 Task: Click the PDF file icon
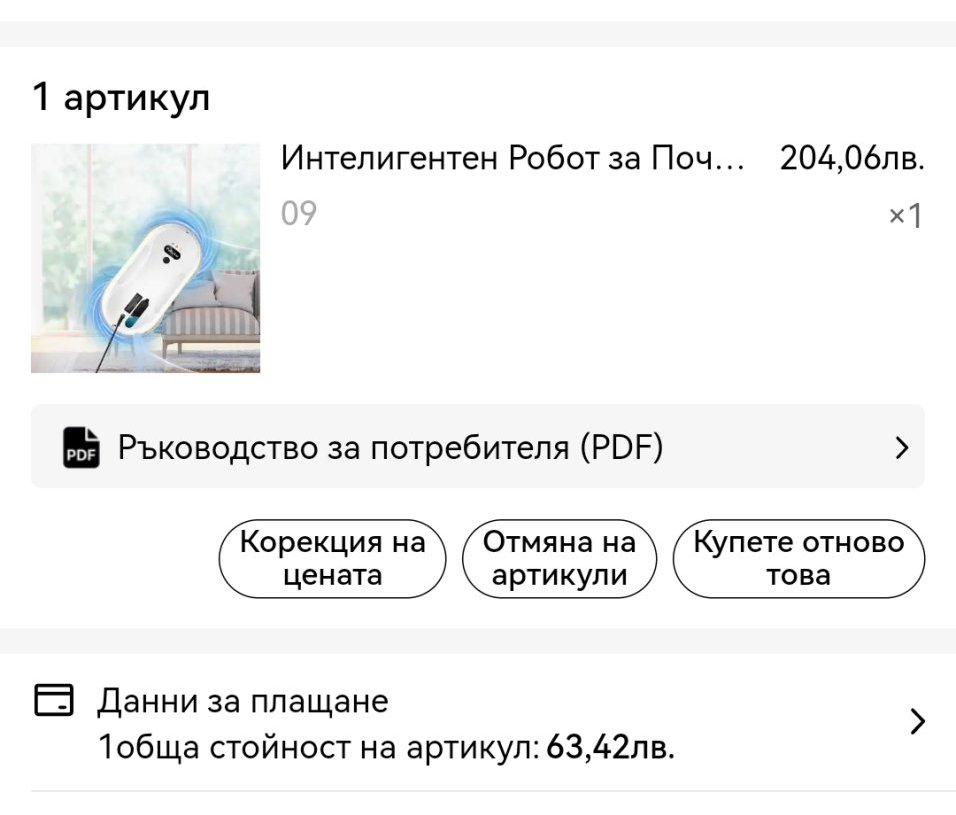pyautogui.click(x=81, y=447)
